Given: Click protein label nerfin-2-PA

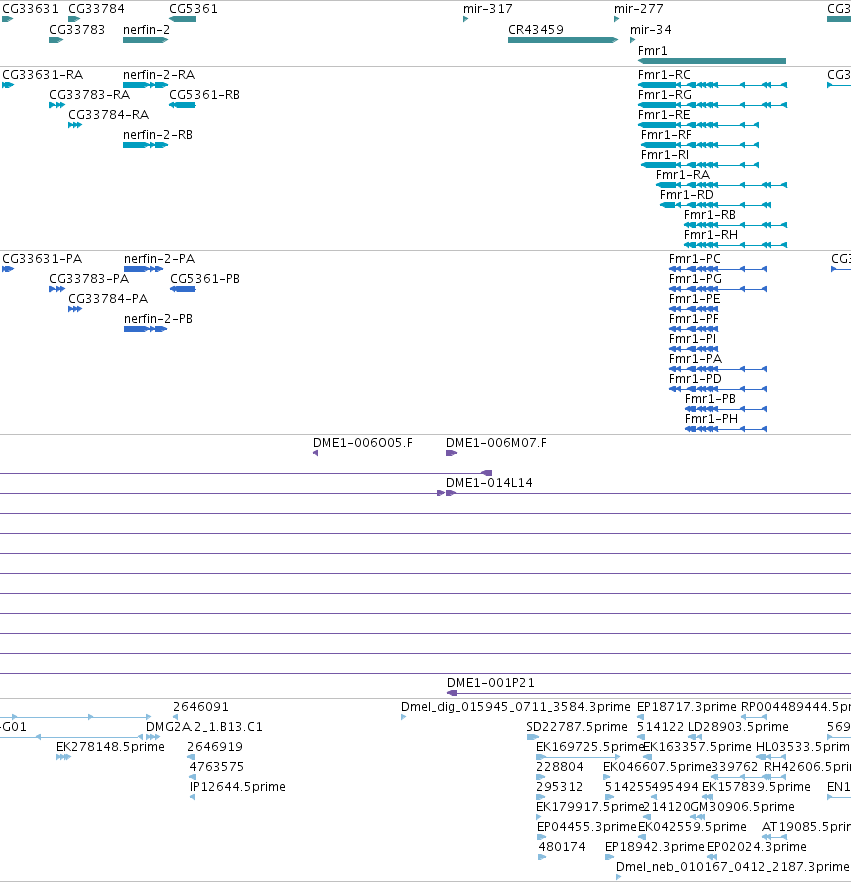Looking at the screenshot, I should (160, 259).
